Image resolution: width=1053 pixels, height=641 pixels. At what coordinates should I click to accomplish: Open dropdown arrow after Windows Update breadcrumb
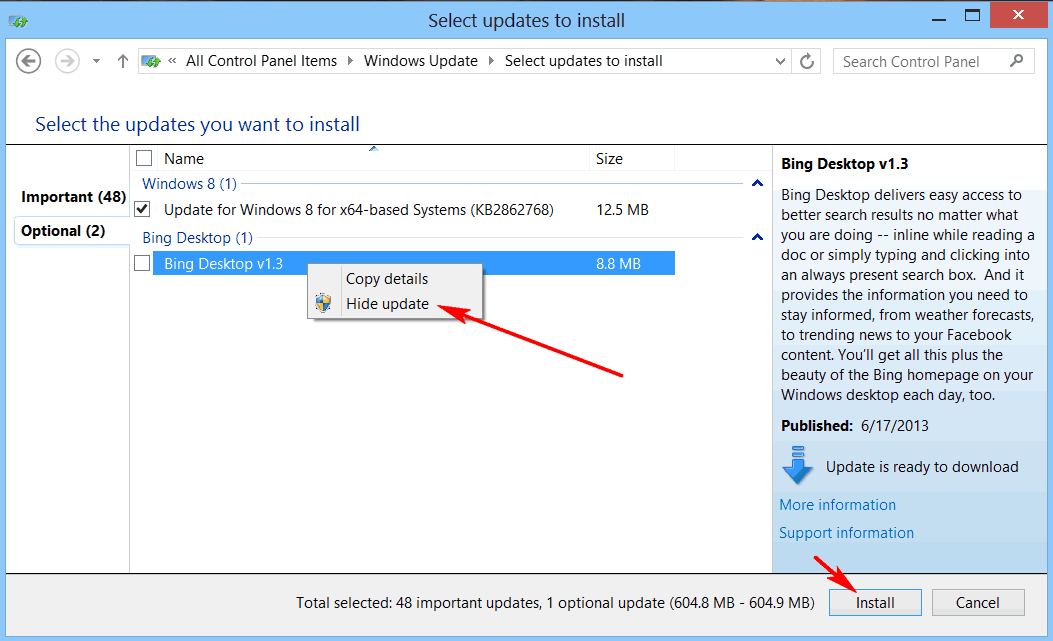pyautogui.click(x=491, y=61)
